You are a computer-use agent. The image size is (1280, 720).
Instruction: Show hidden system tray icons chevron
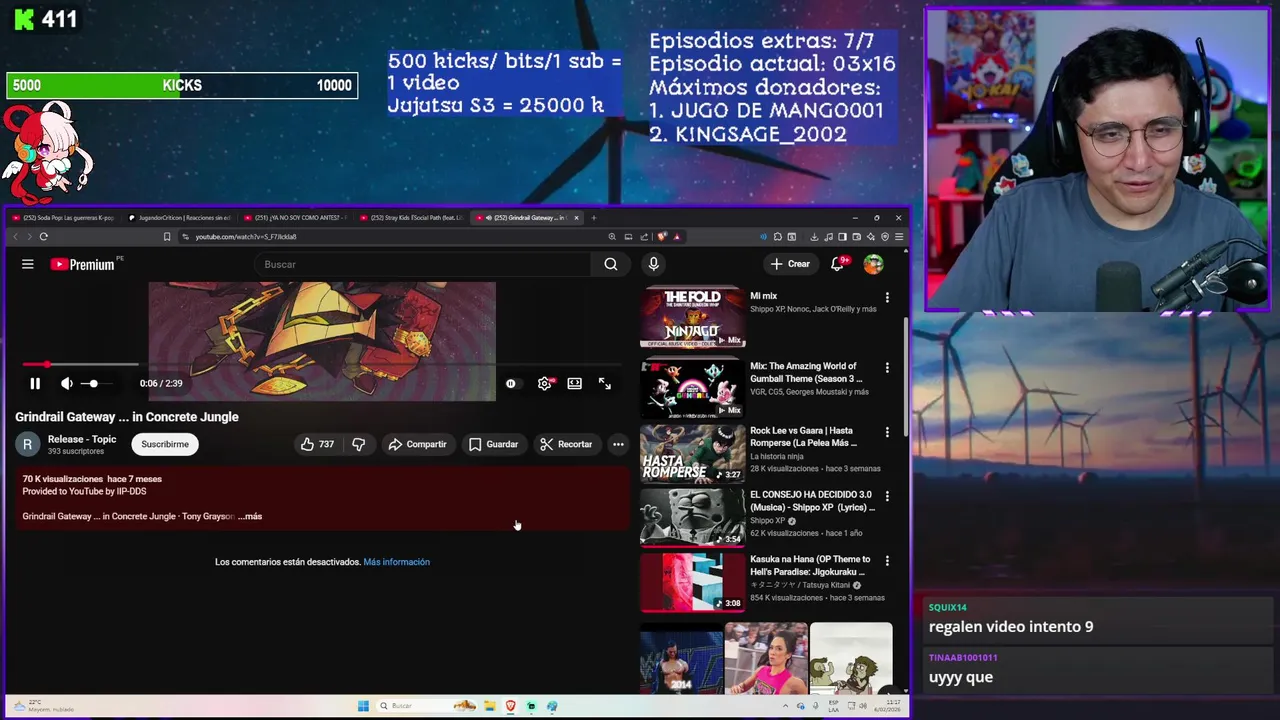click(786, 706)
